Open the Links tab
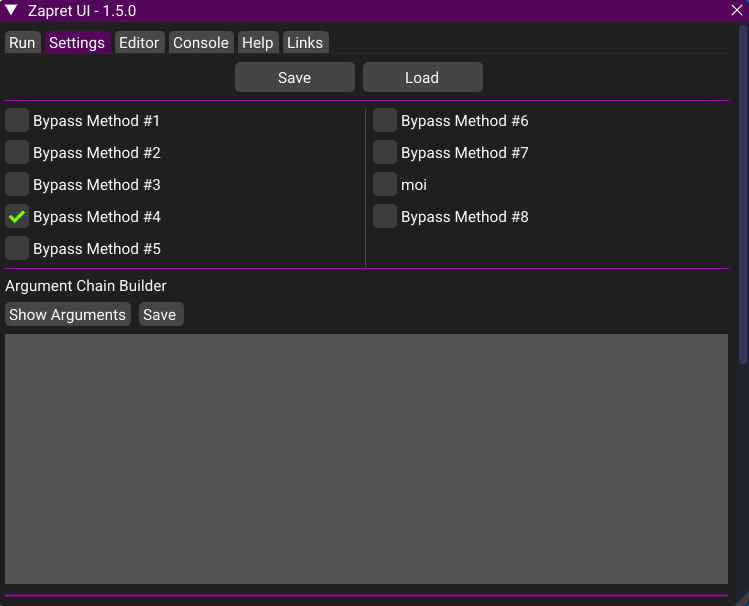The width and height of the screenshot is (749, 606). coord(305,43)
